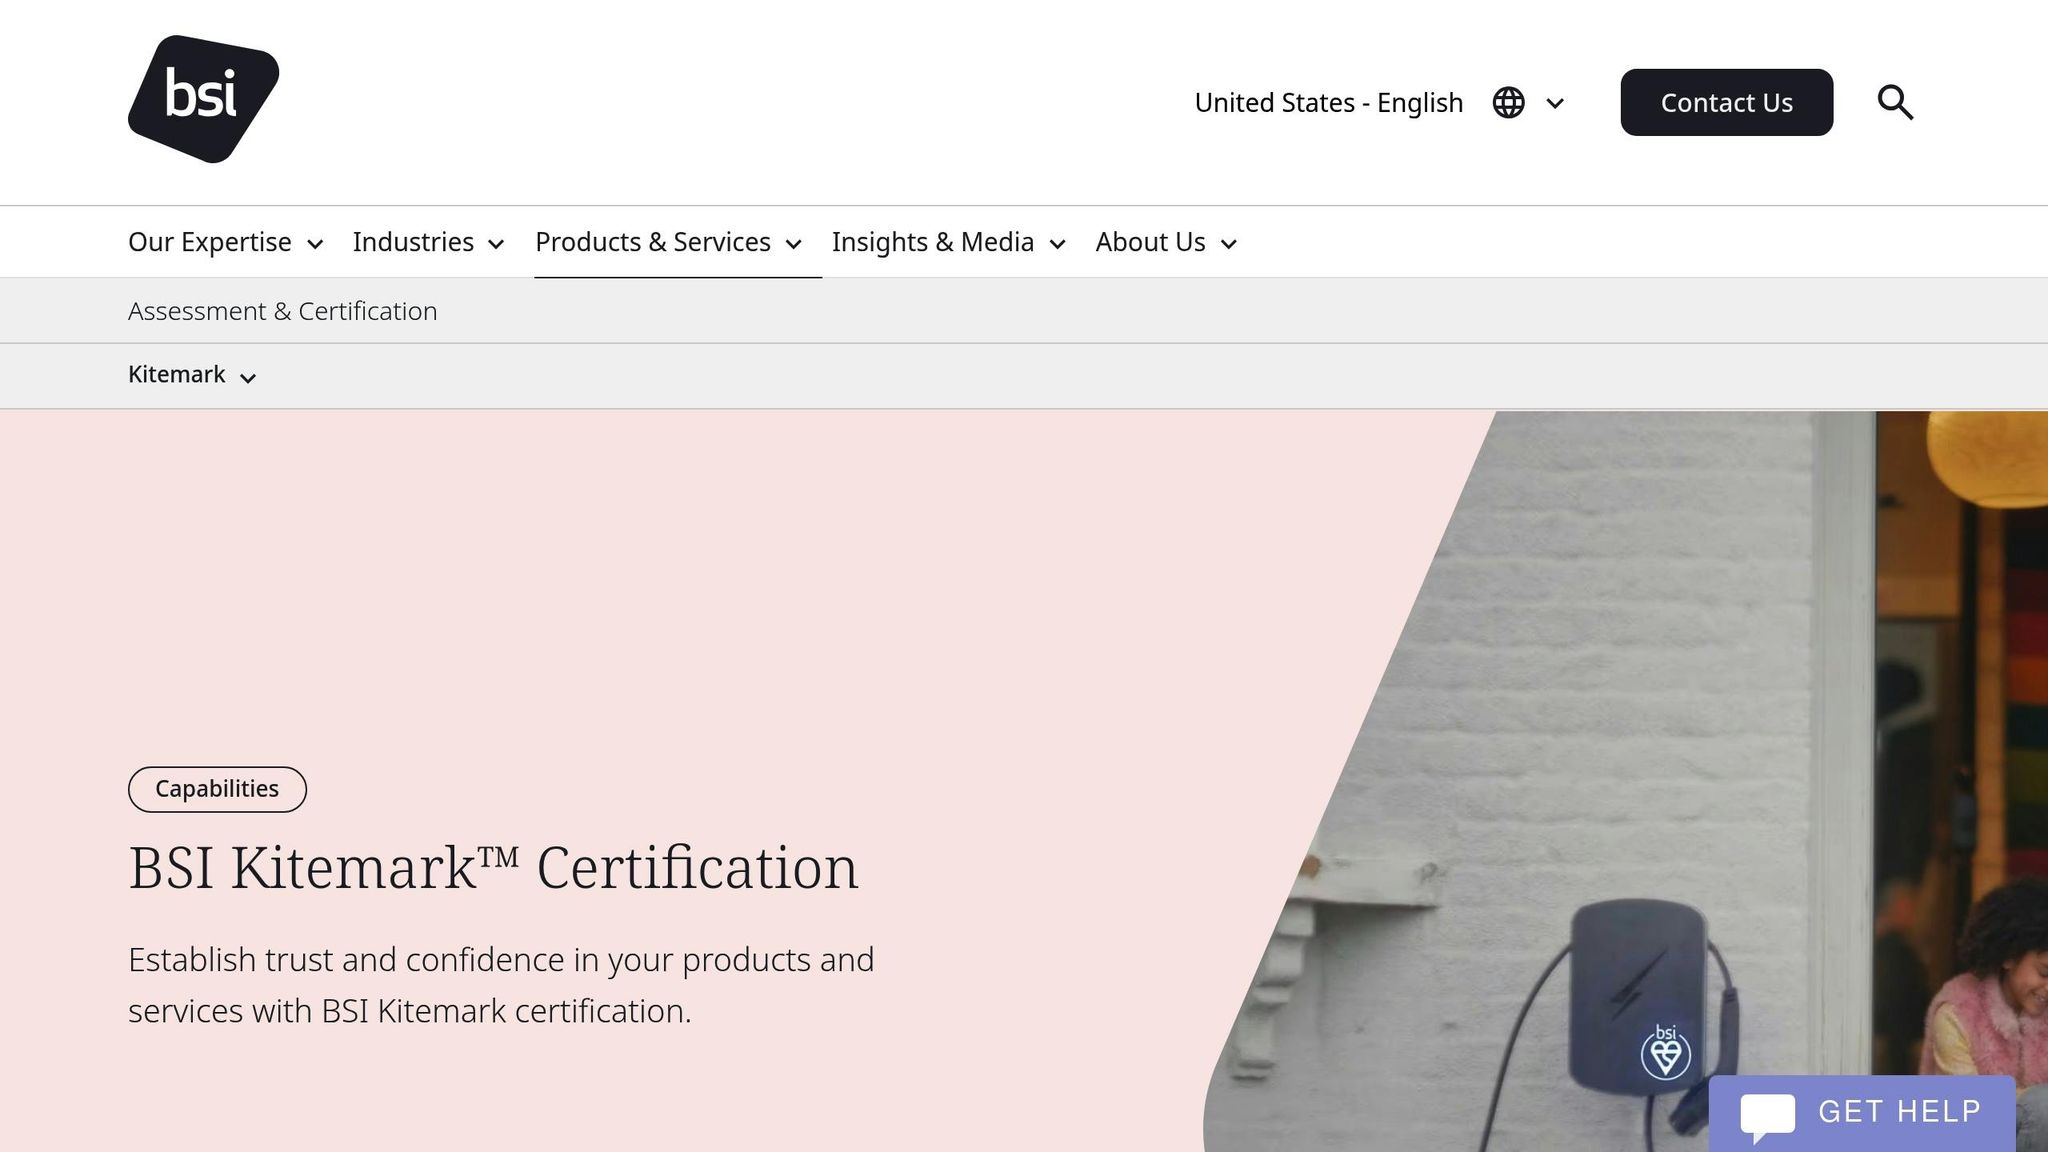Click the Get Help chat bubble icon
Viewport: 2048px width, 1152px height.
pyautogui.click(x=1767, y=1116)
